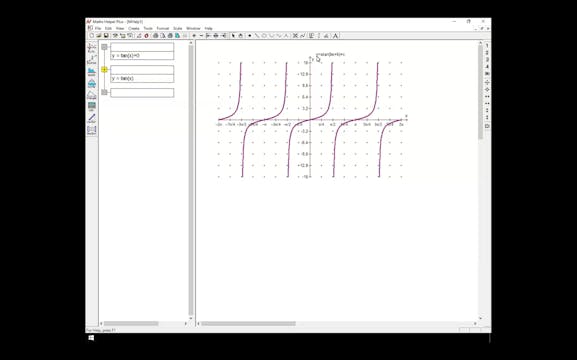Click the graph area scroll-right arrow
This screenshot has height=360, width=577.
pos(475,324)
